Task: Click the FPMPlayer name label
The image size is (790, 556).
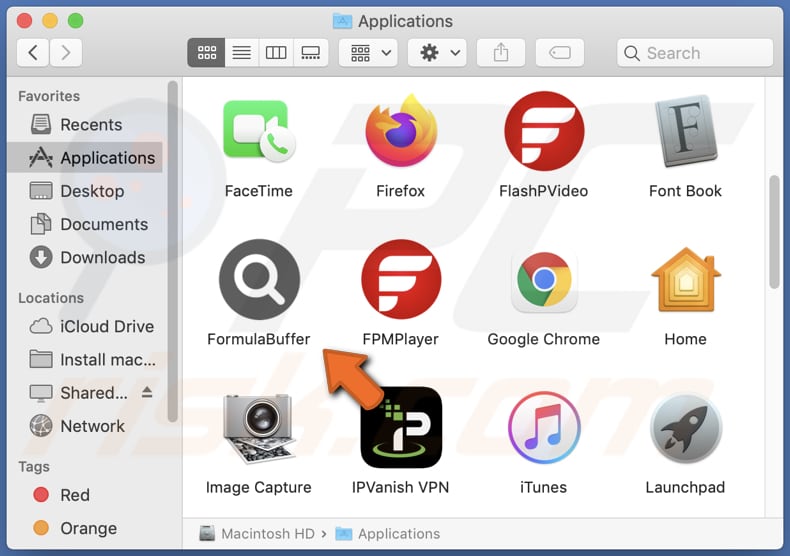Action: pyautogui.click(x=401, y=339)
